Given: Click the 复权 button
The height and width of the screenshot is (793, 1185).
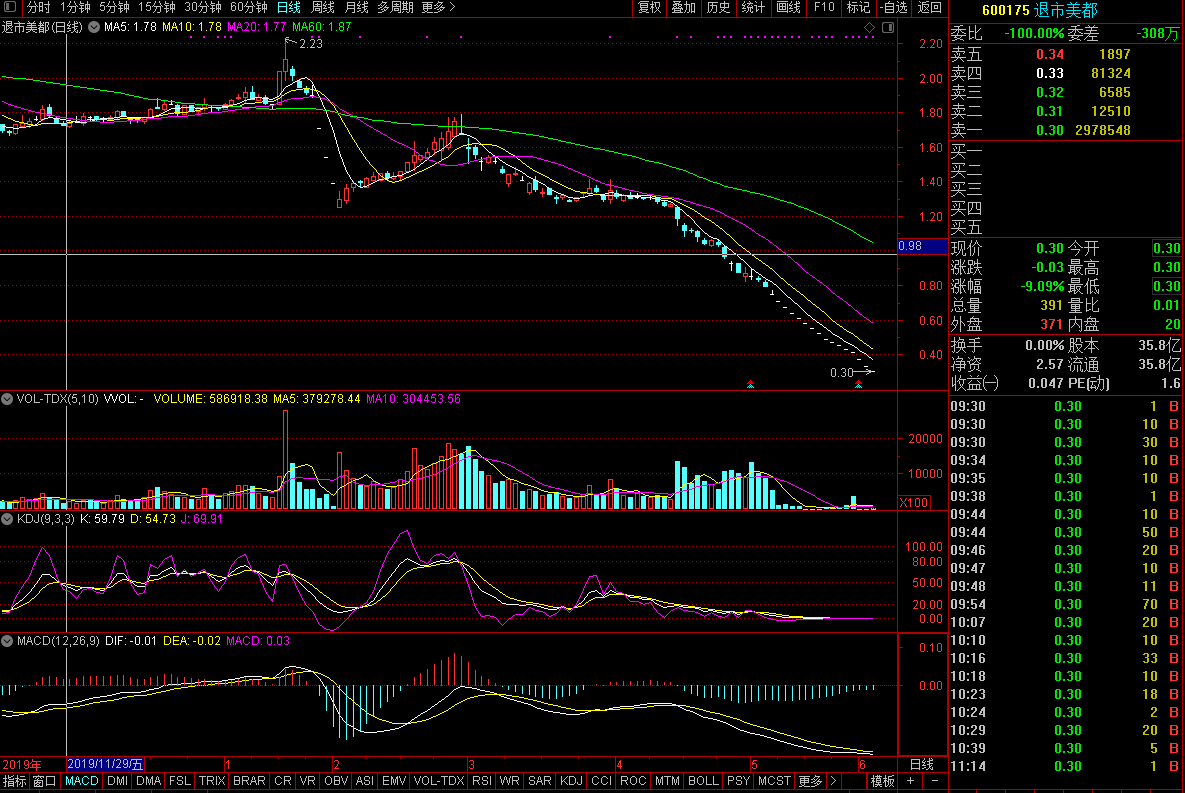Looking at the screenshot, I should click(x=650, y=7).
